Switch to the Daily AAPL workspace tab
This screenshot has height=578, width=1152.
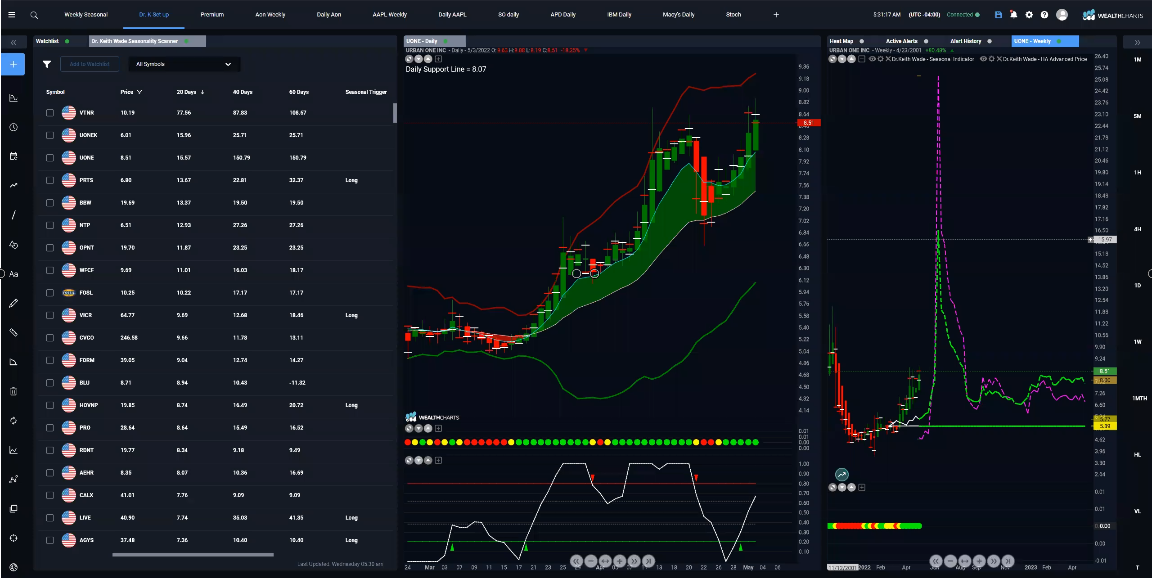(453, 15)
